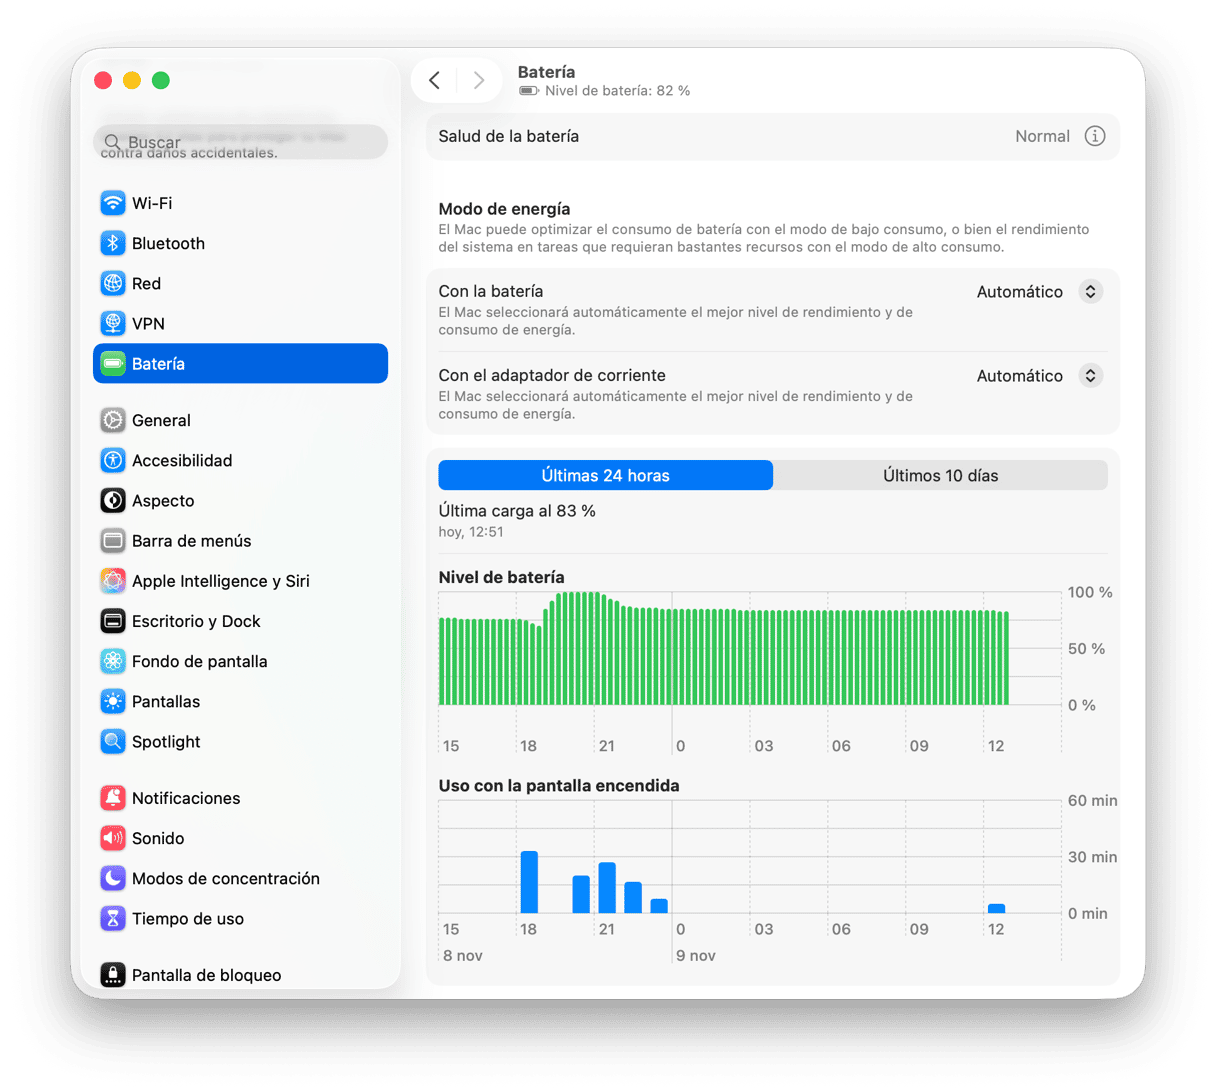
Task: Open the Notificaciones bell icon
Action: point(113,798)
